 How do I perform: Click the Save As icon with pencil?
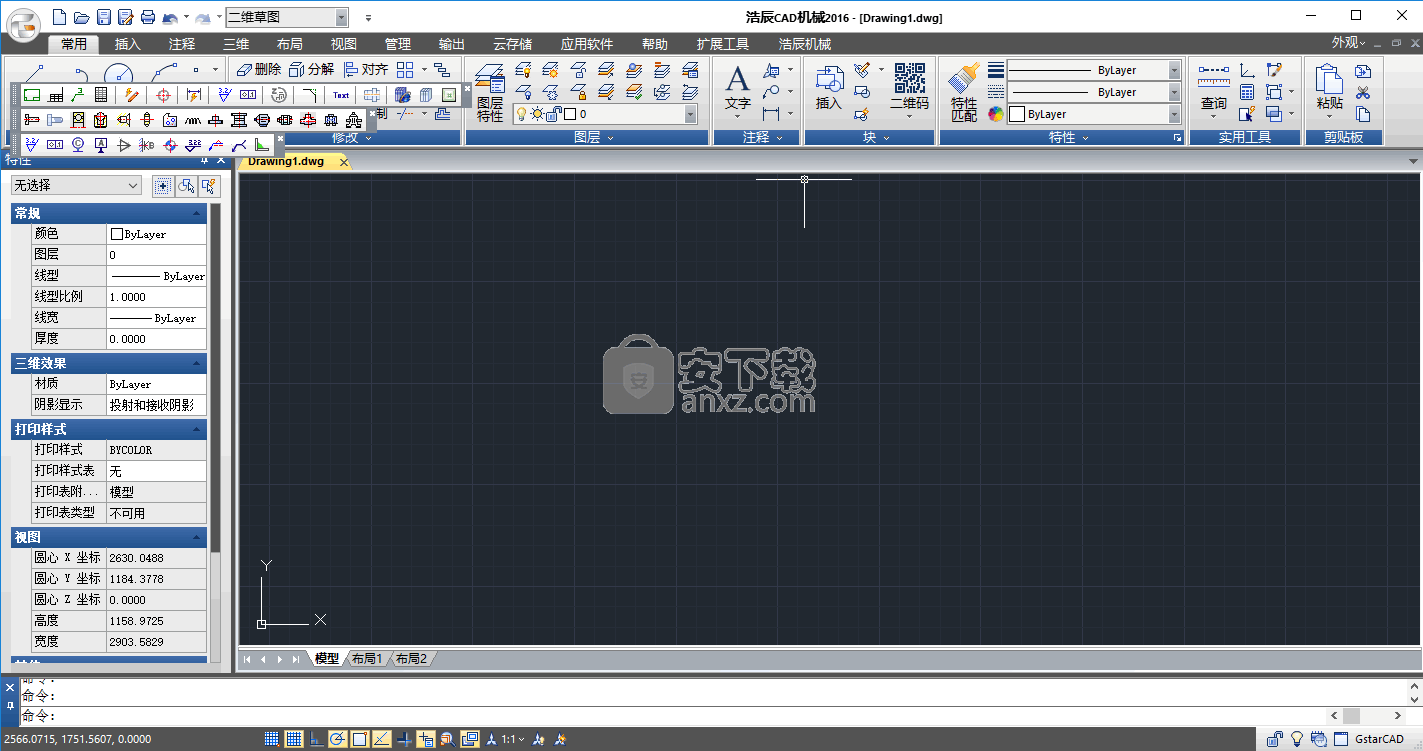126,17
